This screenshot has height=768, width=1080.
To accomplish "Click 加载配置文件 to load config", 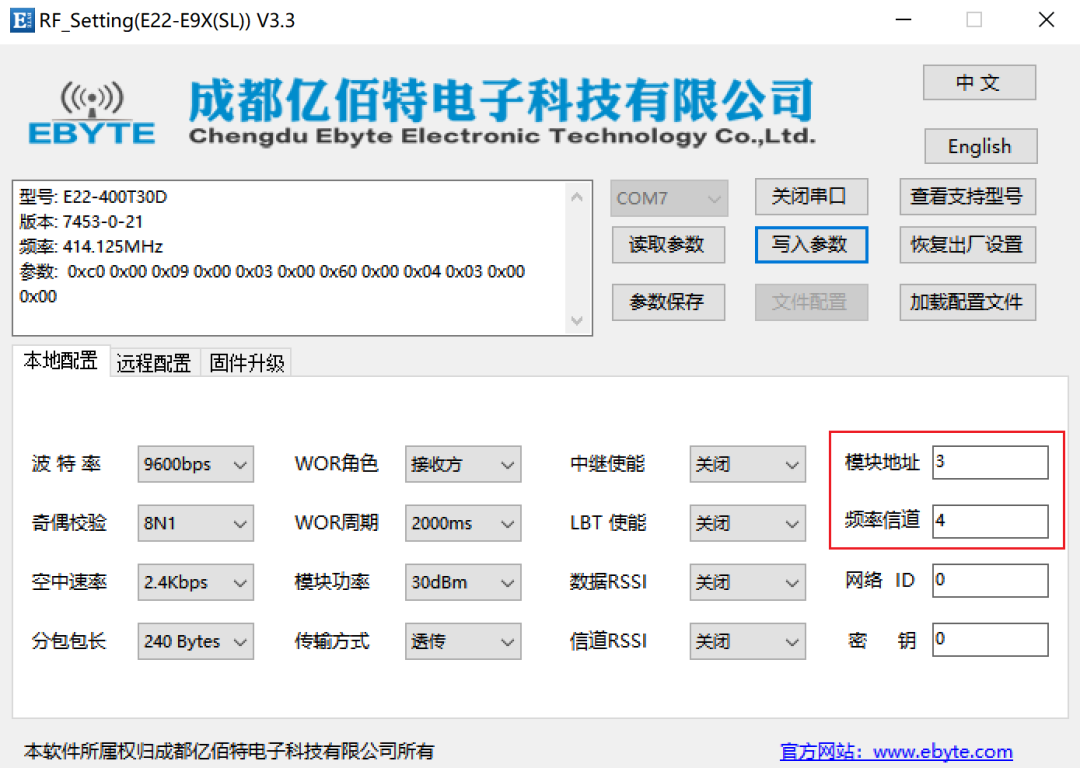I will 967,302.
